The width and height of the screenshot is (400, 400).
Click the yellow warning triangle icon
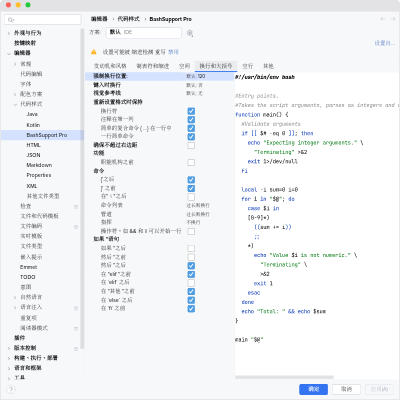click(94, 52)
